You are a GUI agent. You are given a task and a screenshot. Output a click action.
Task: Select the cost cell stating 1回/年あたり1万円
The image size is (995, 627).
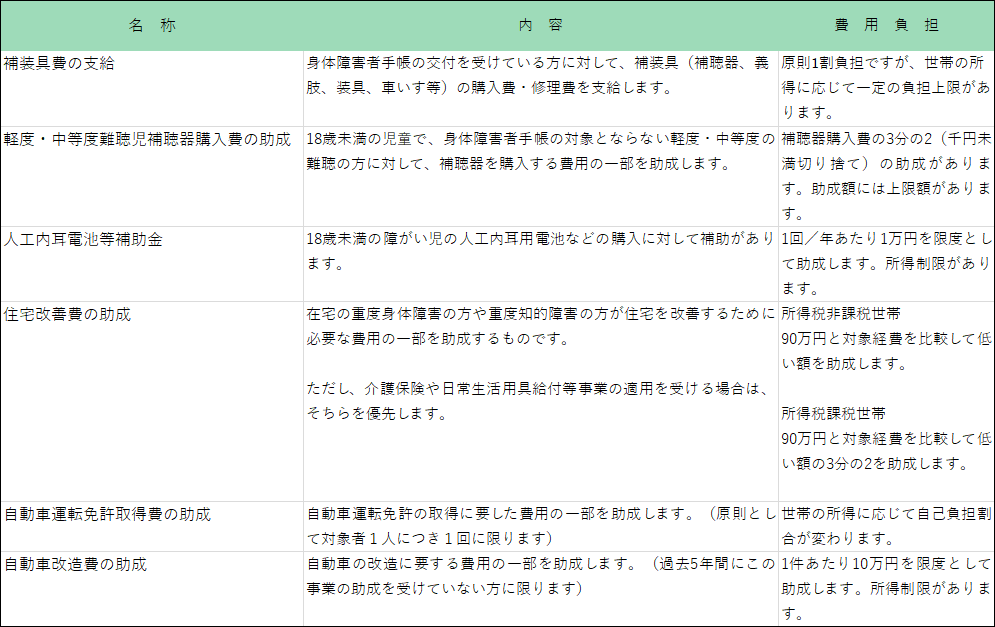(x=885, y=252)
